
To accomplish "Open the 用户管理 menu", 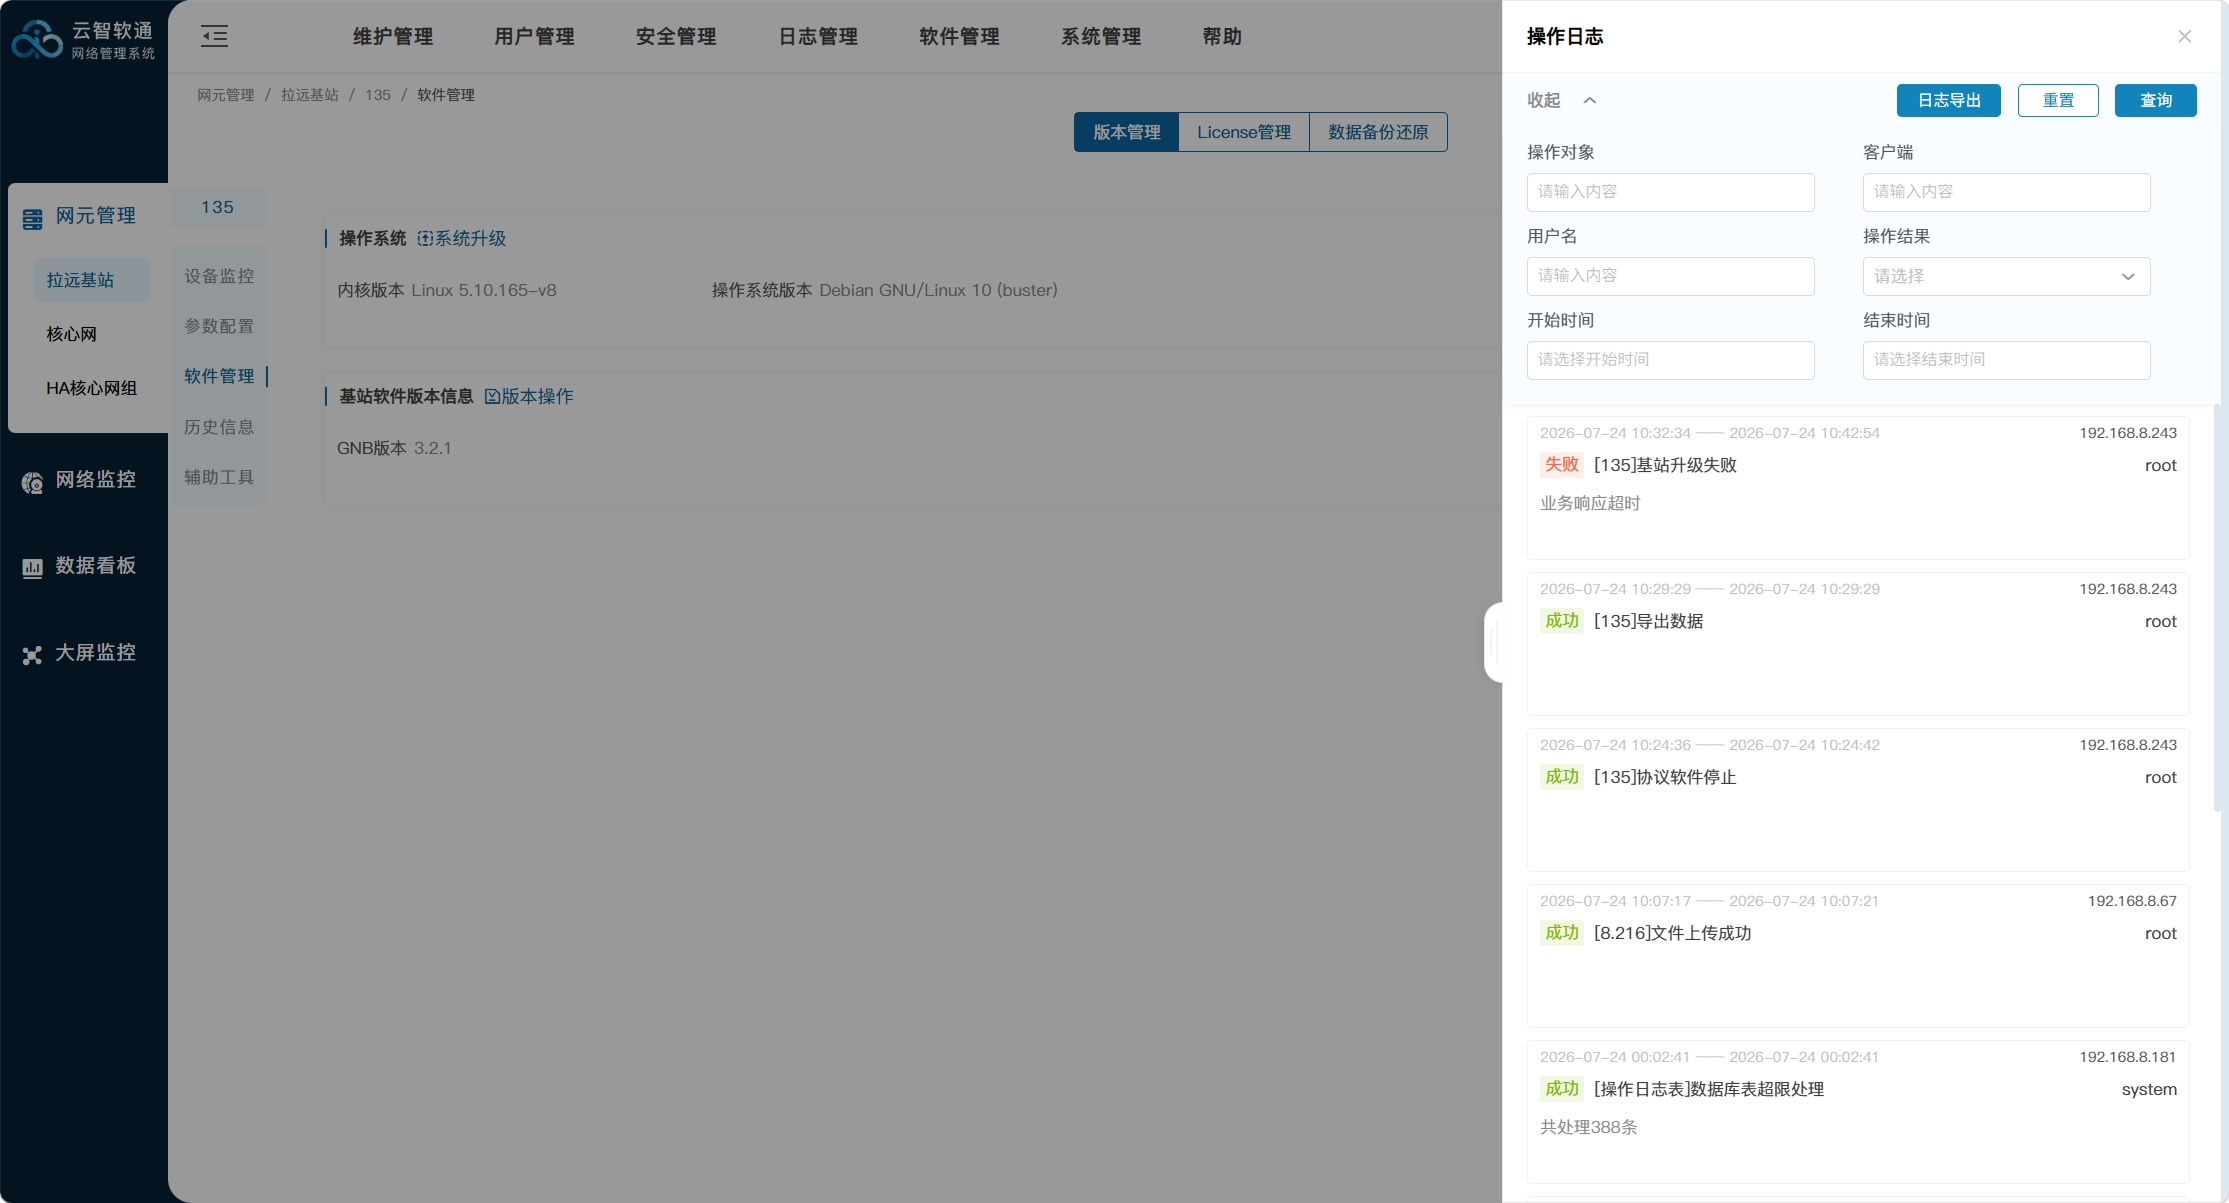I will click(x=534, y=37).
